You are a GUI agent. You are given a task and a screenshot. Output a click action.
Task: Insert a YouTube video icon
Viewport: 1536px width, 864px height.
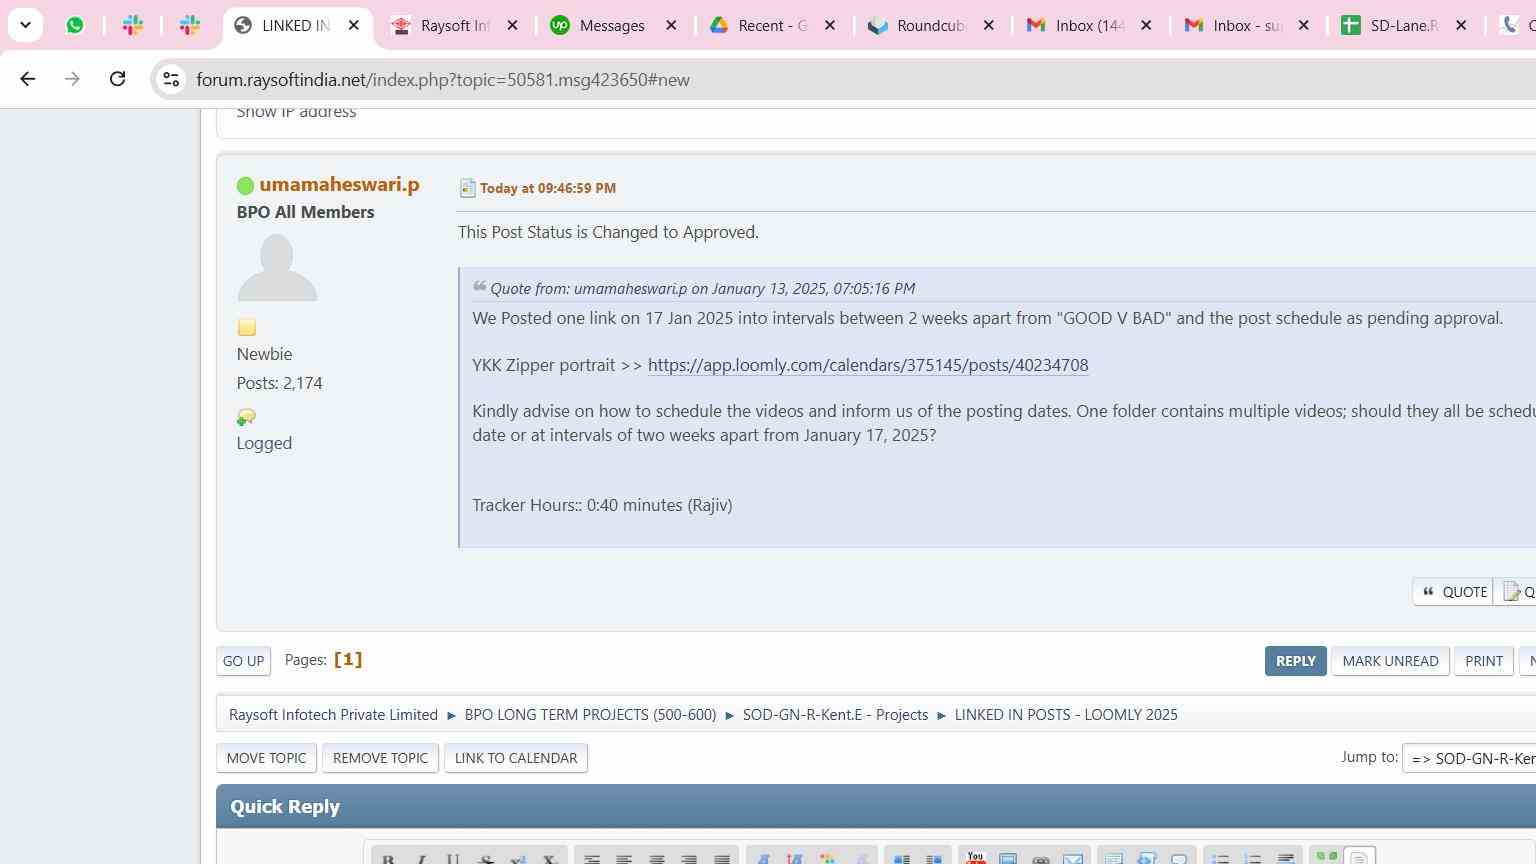pos(975,858)
